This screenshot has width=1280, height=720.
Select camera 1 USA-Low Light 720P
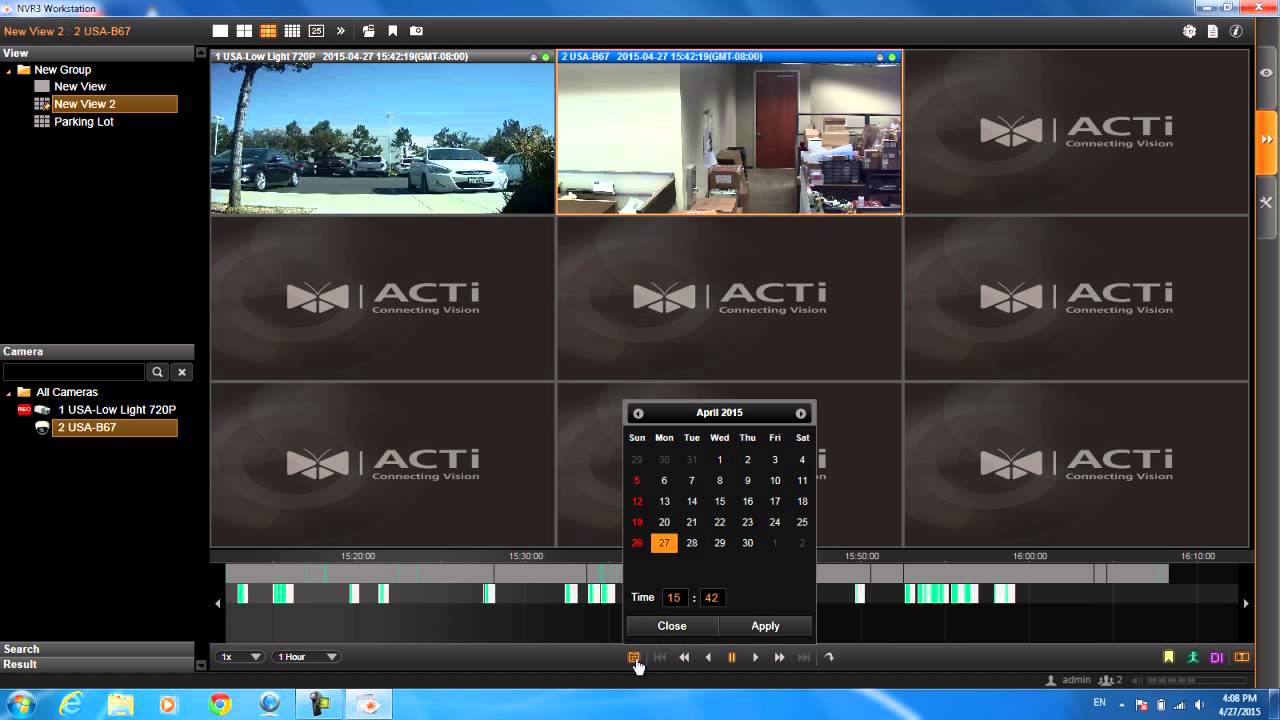pyautogui.click(x=117, y=410)
